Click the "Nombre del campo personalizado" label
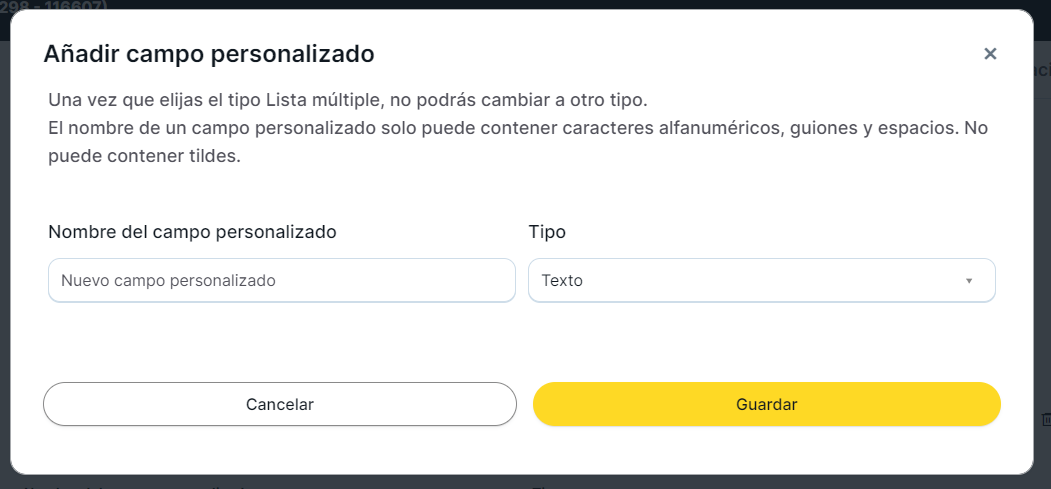1051x489 pixels. pyautogui.click(x=192, y=232)
